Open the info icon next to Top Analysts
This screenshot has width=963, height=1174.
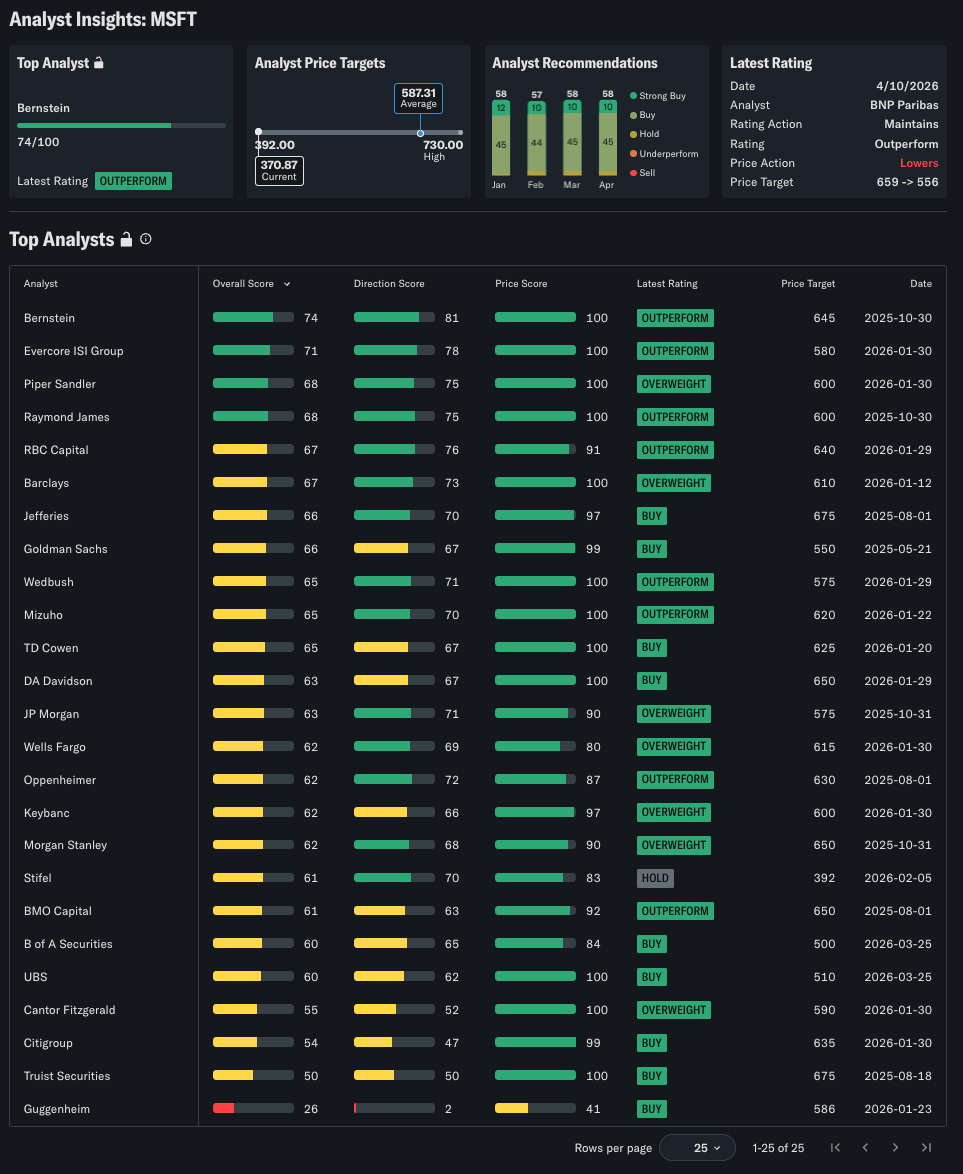[146, 239]
